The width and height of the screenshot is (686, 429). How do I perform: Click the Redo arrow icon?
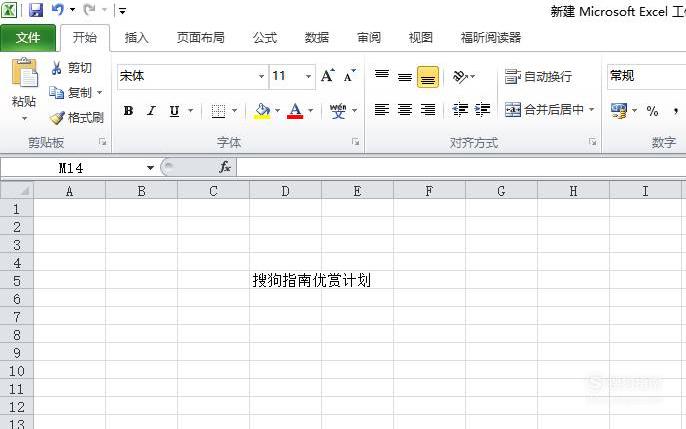point(90,10)
